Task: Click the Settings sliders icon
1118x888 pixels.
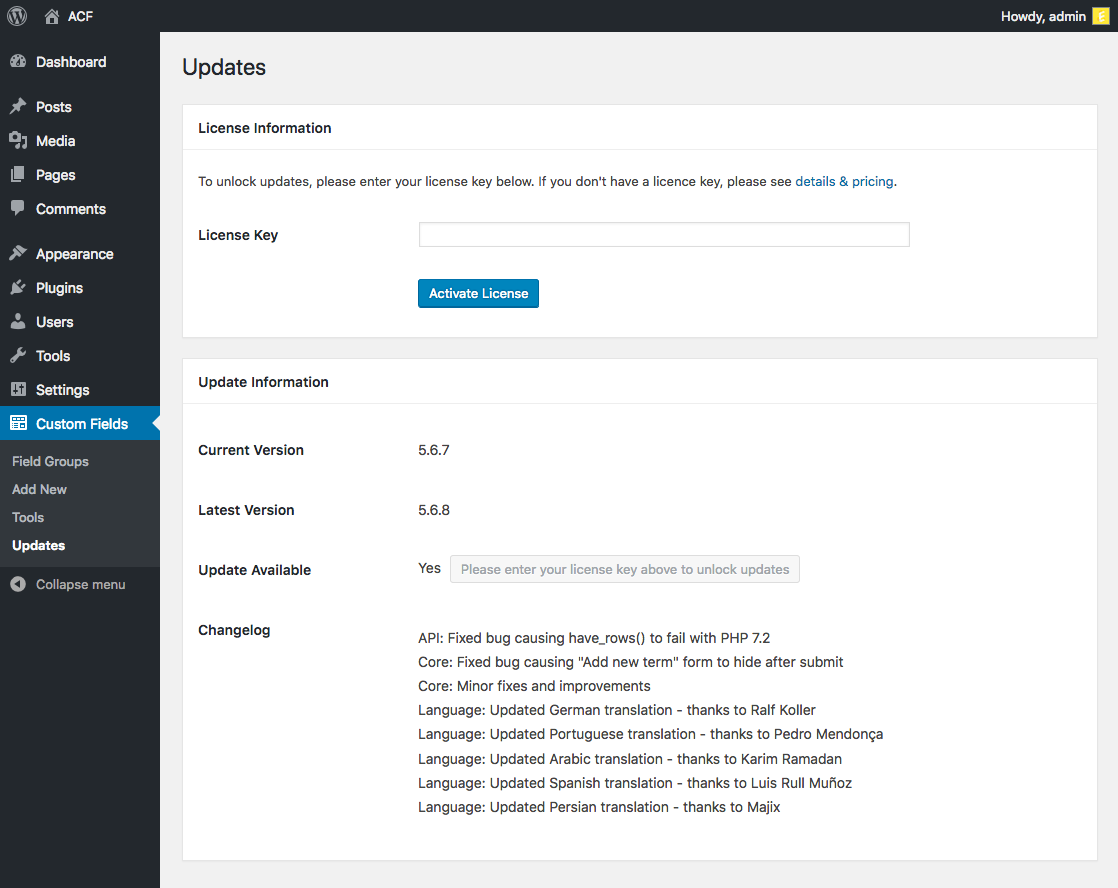Action: (19, 389)
